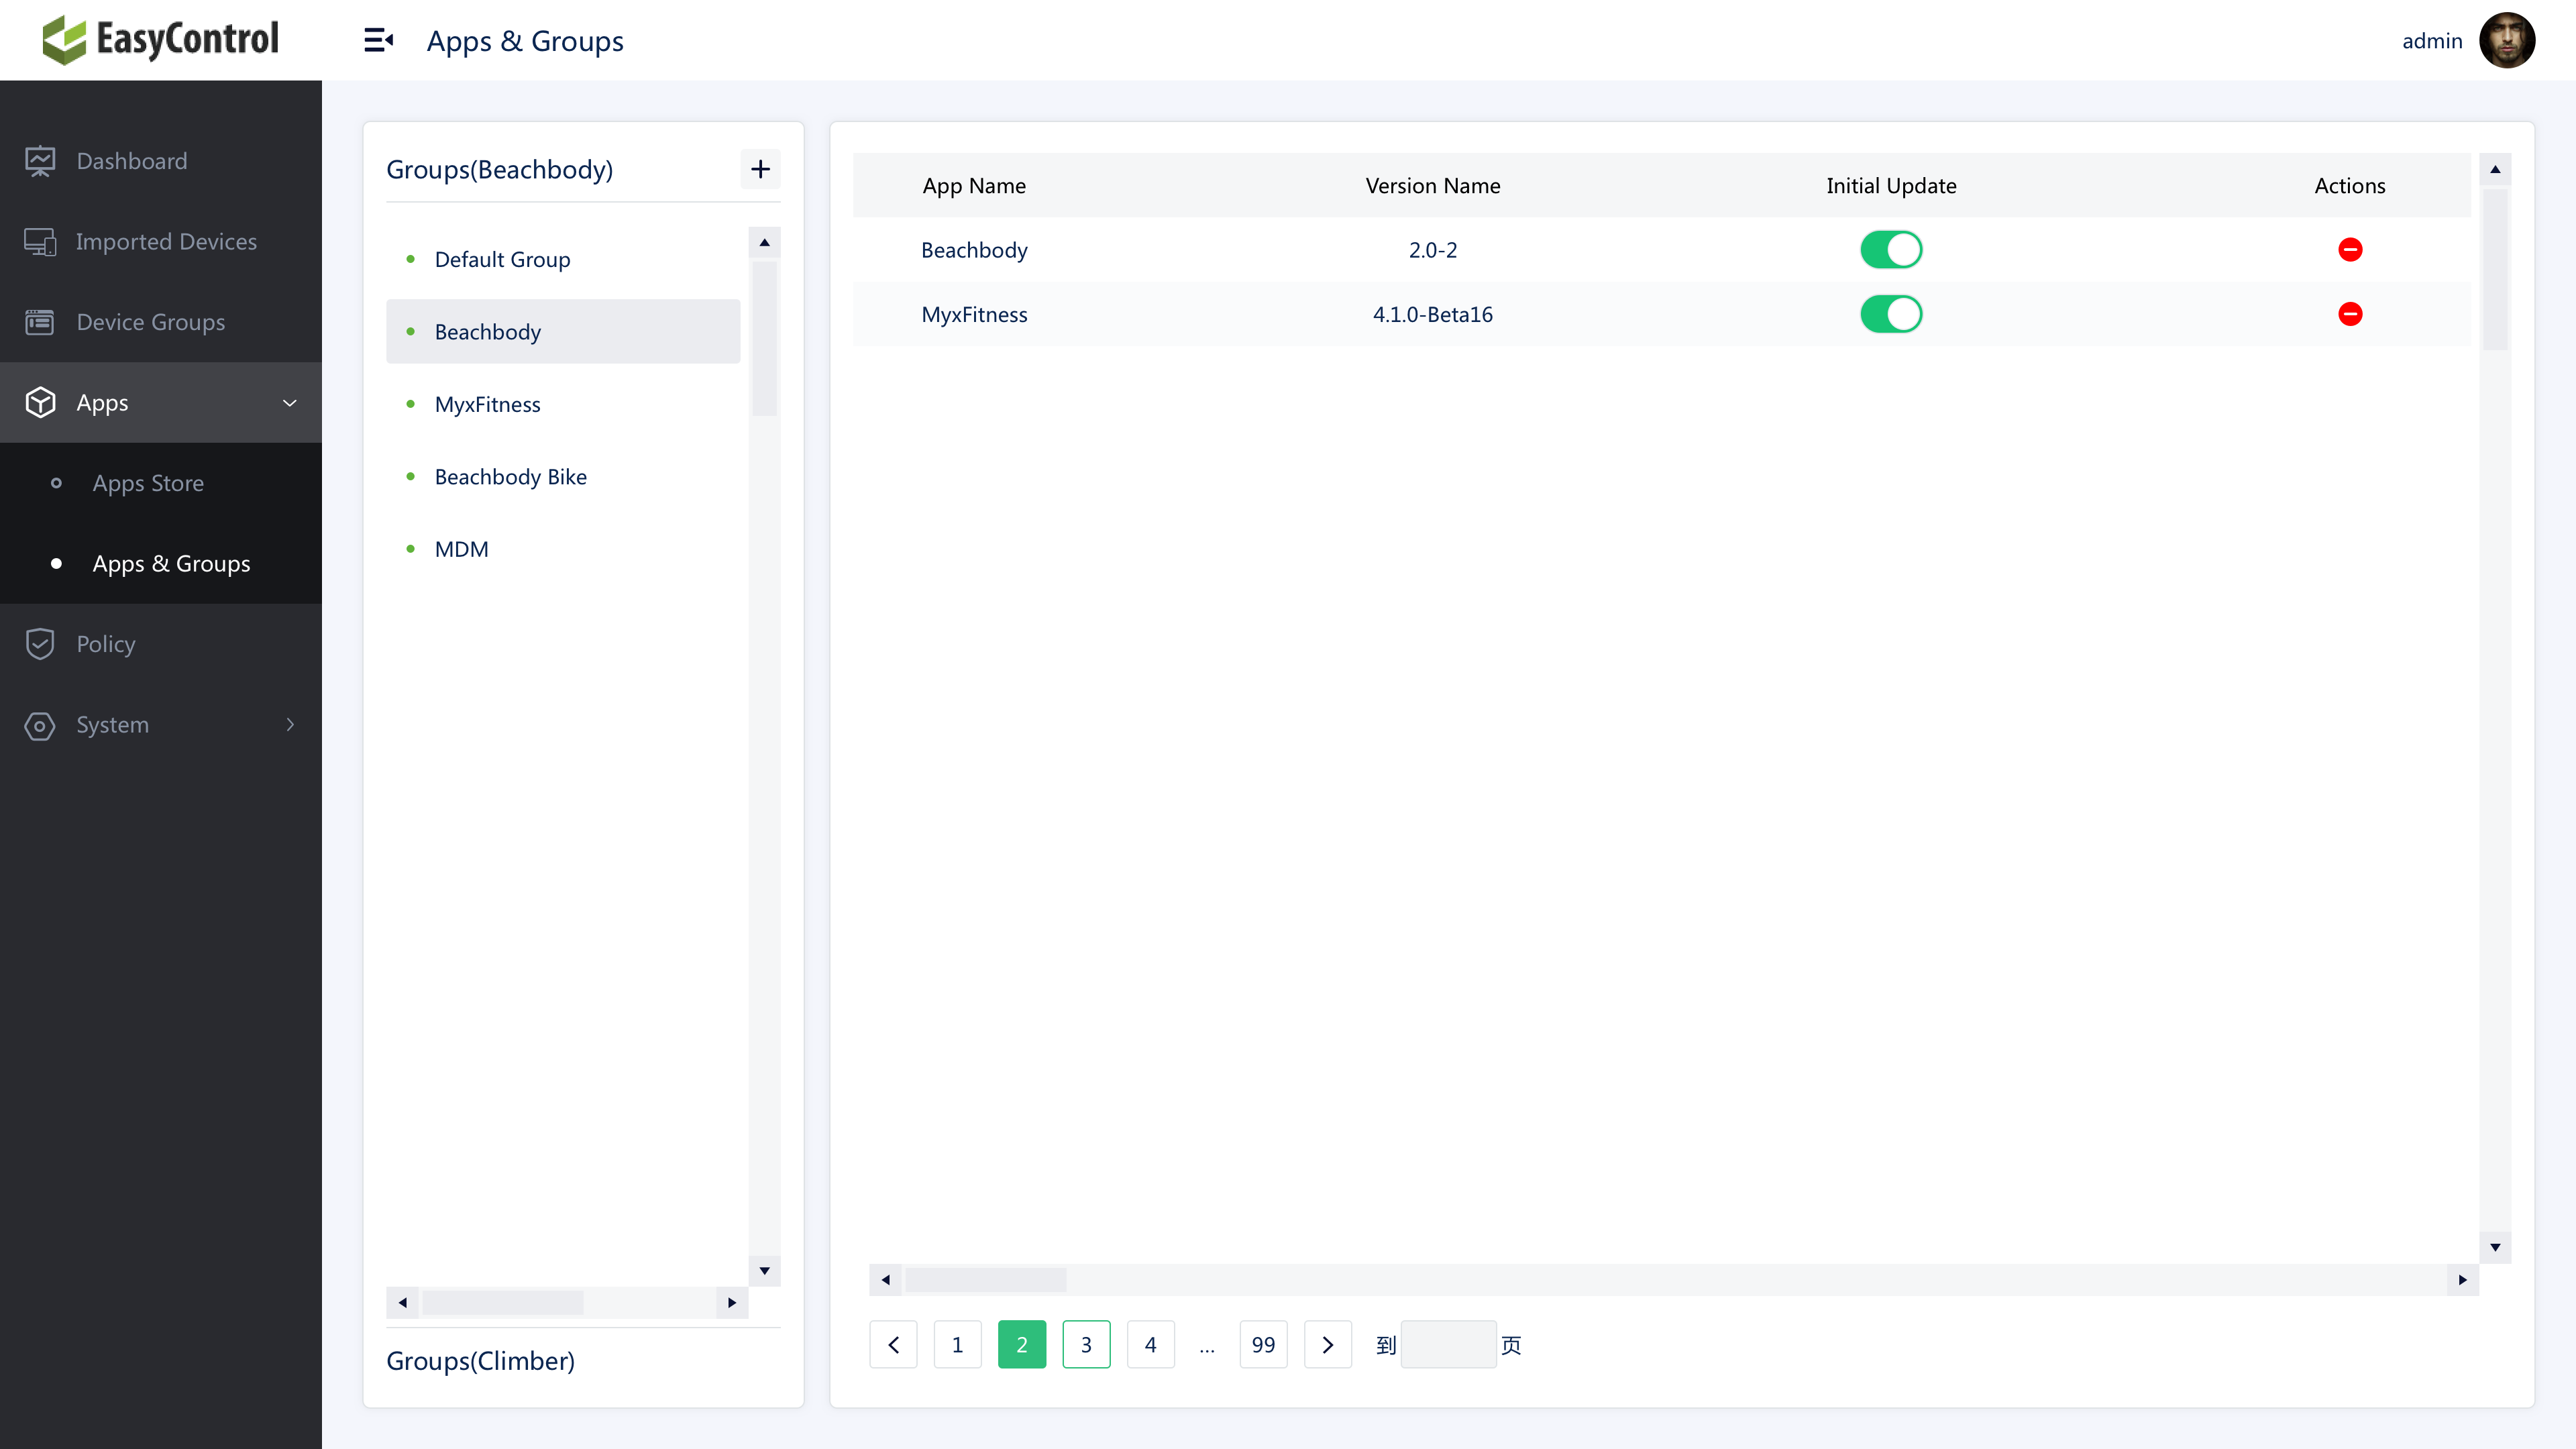Remove the Beachbody app with the red minus icon
The image size is (2576, 1449).
pos(2350,249)
